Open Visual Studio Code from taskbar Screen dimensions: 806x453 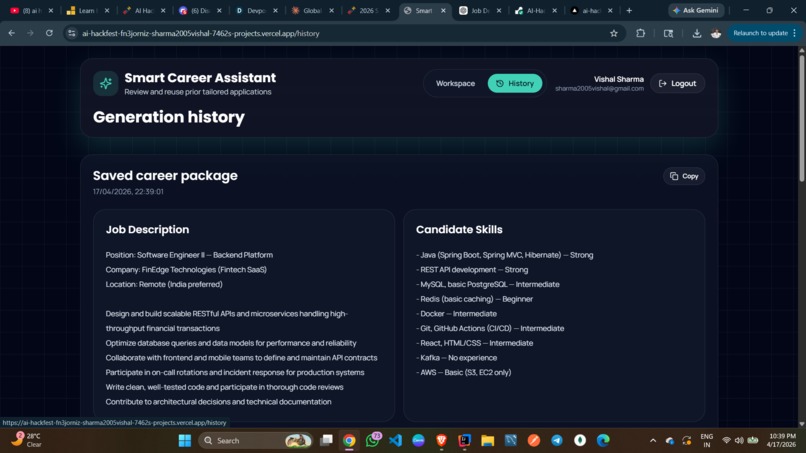click(x=395, y=440)
